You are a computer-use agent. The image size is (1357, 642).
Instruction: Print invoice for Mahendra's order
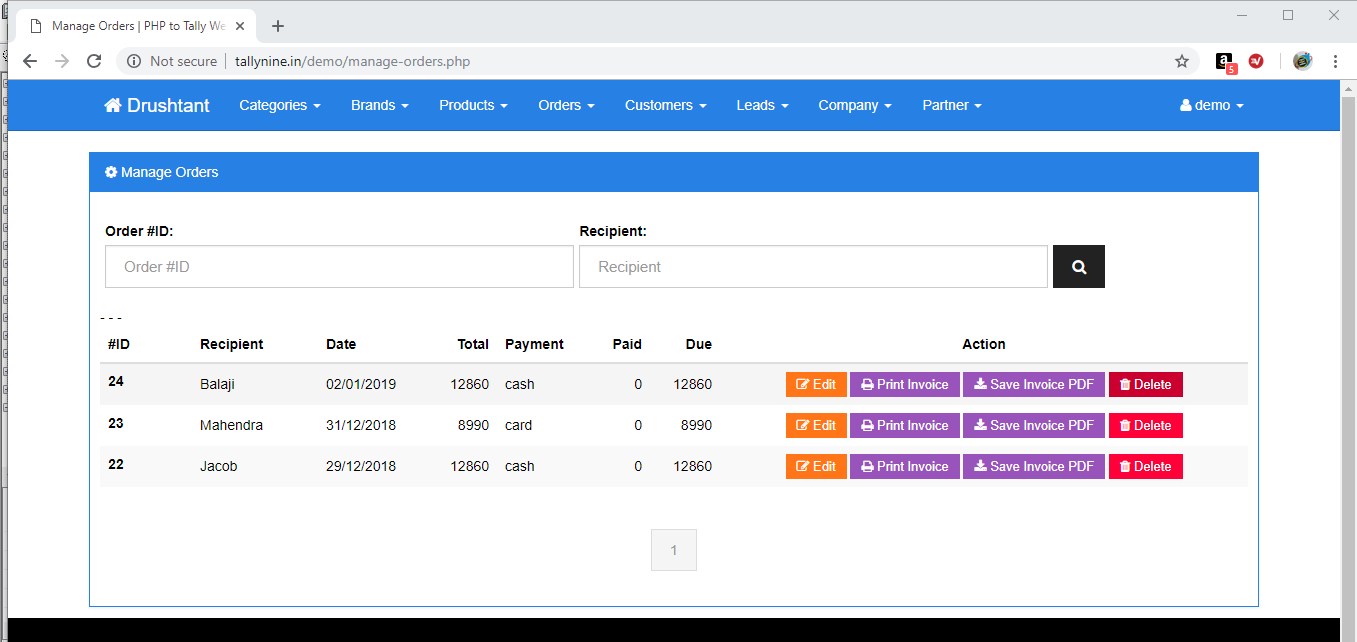904,426
